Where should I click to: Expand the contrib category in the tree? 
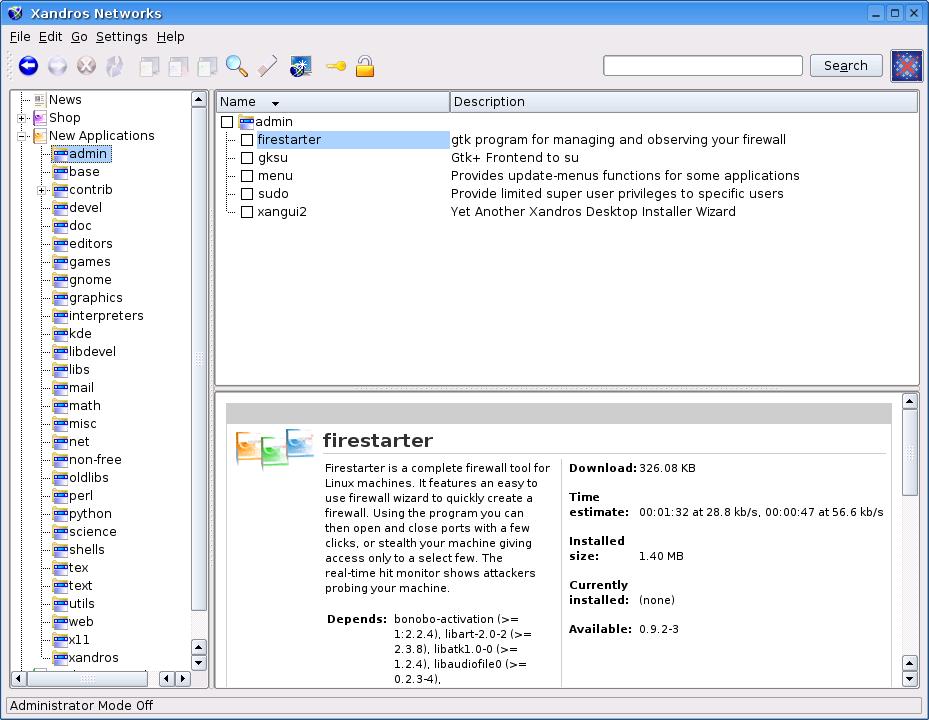[42, 190]
